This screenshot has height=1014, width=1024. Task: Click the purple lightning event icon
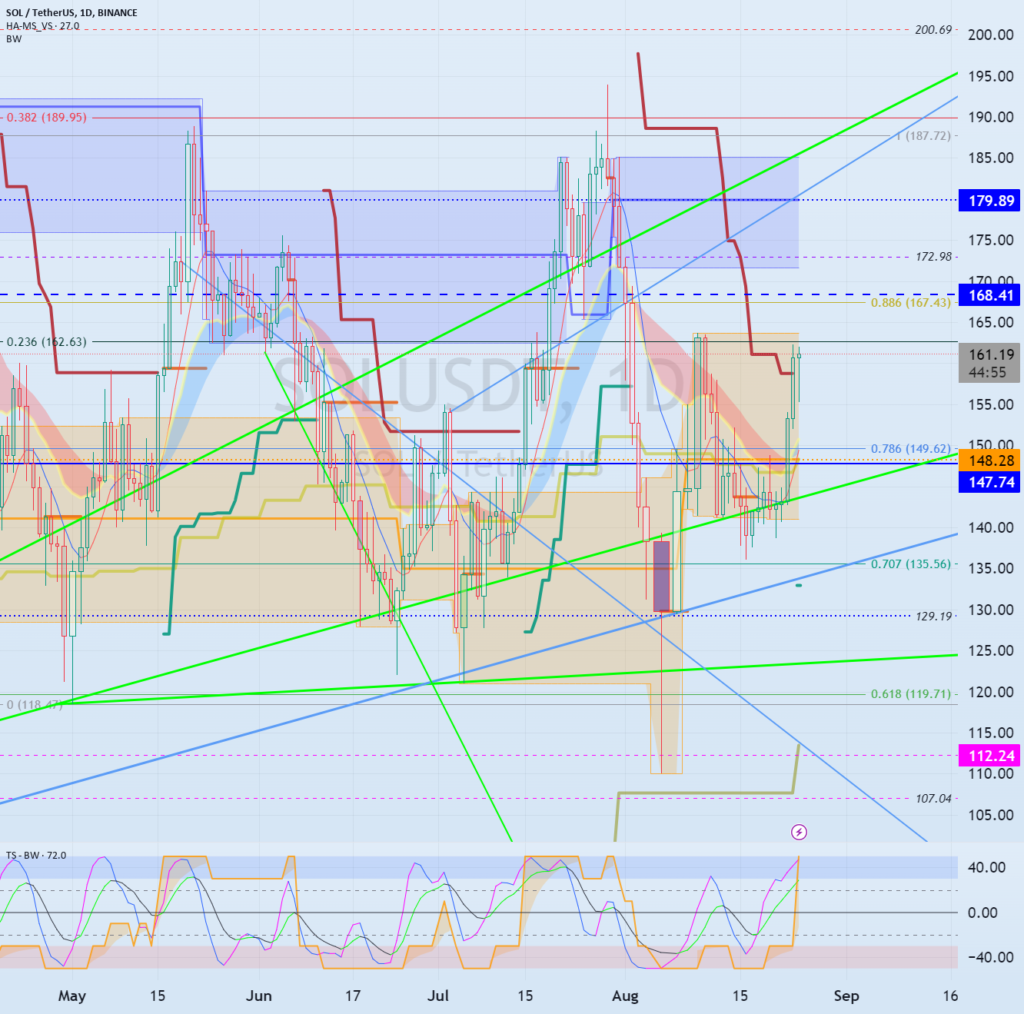tap(799, 831)
